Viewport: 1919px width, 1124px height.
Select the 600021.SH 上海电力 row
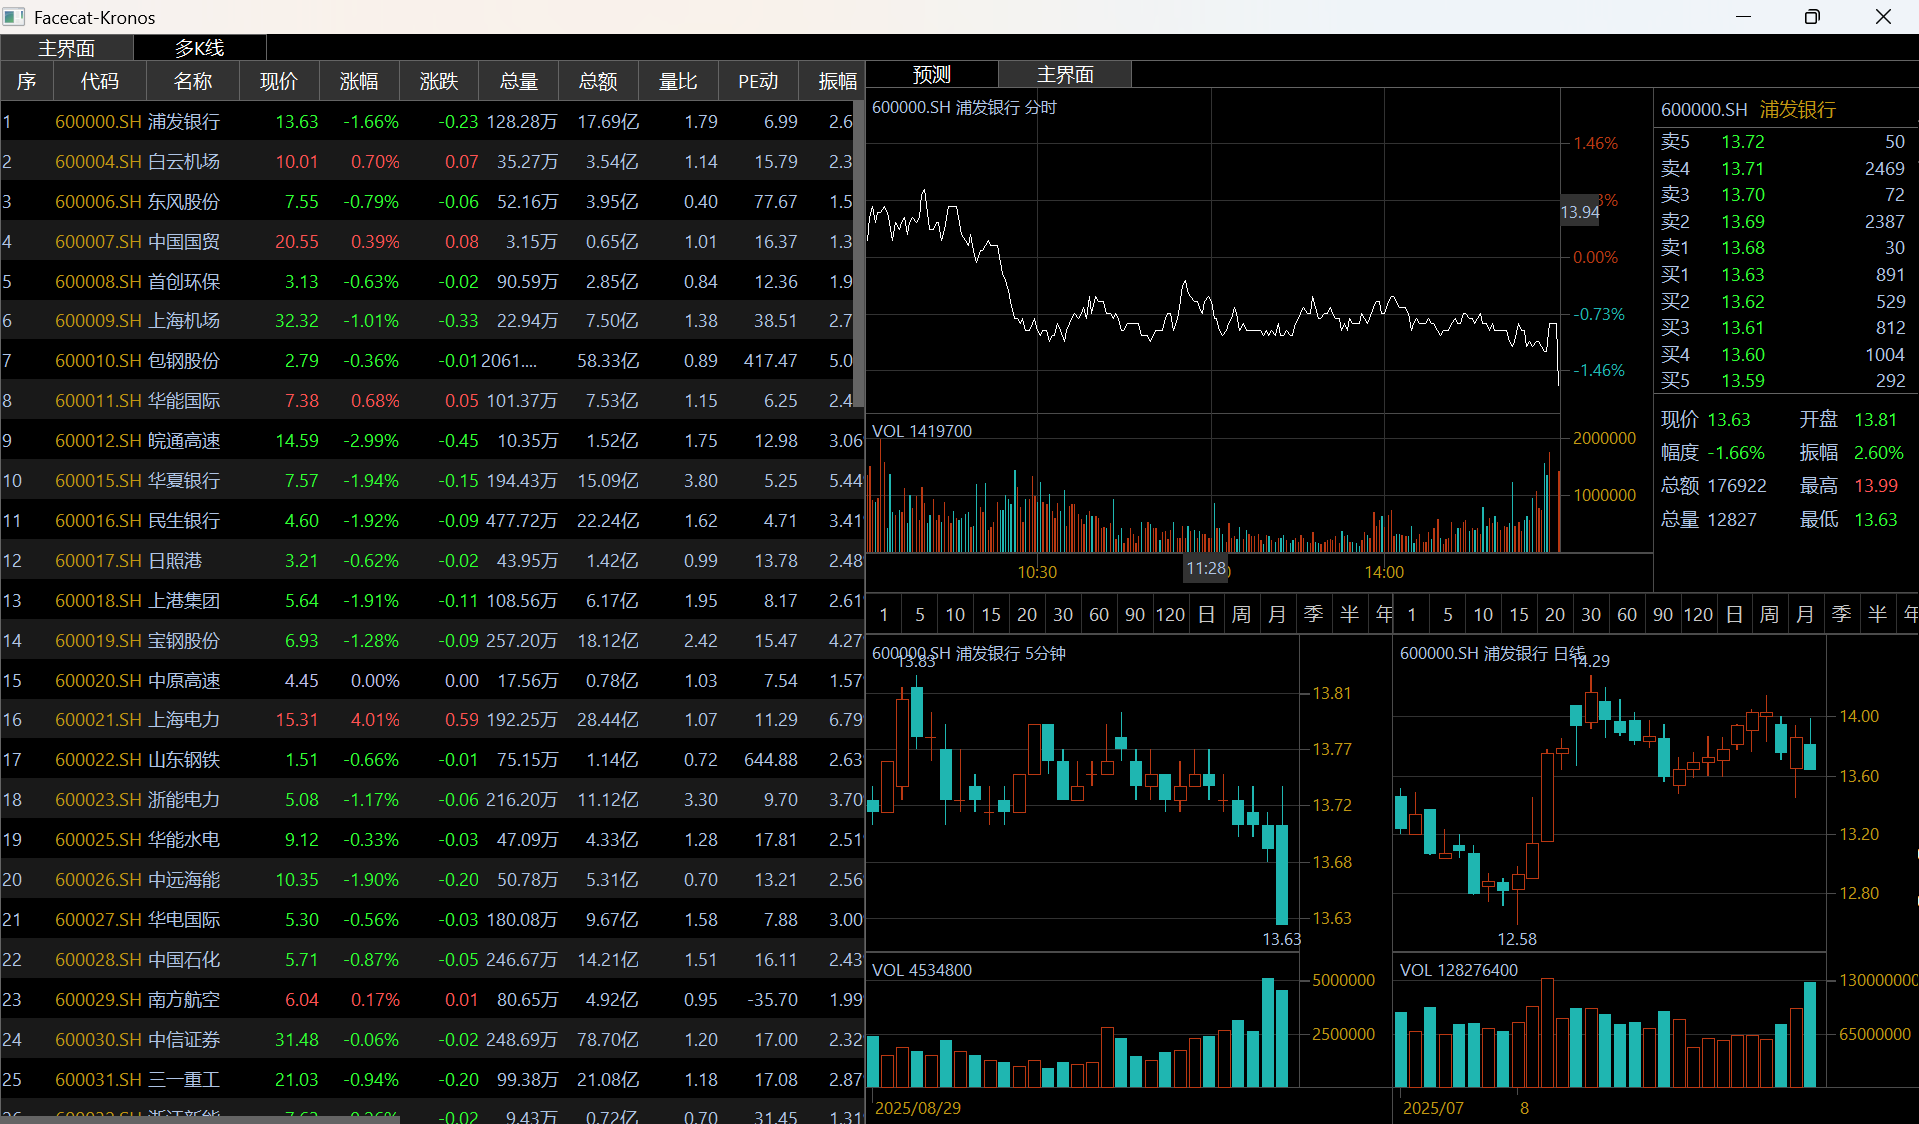[x=431, y=720]
